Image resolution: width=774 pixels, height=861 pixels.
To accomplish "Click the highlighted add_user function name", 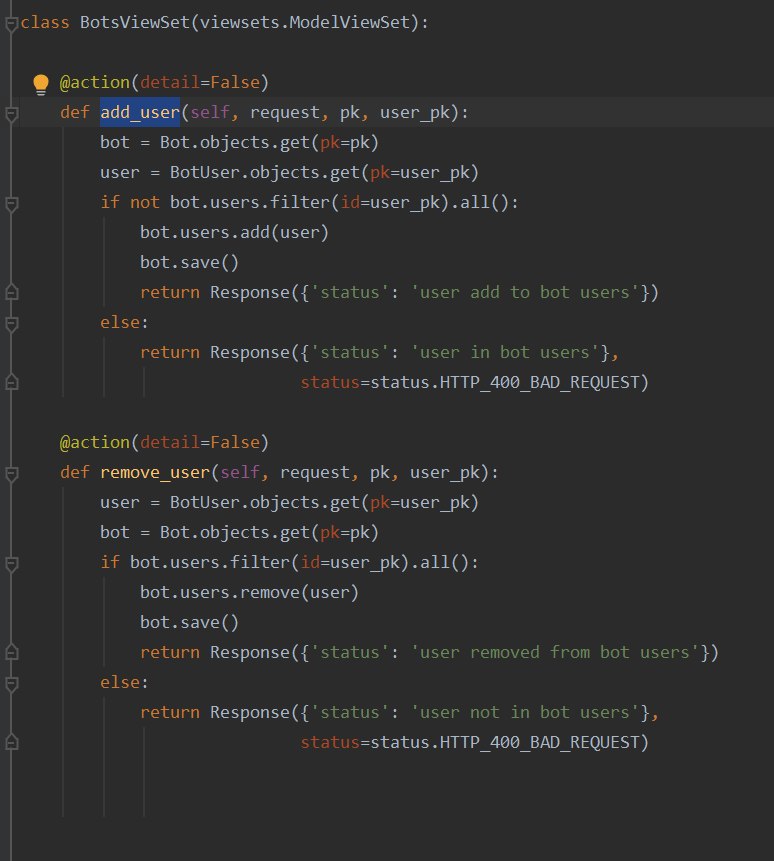I will (x=140, y=113).
